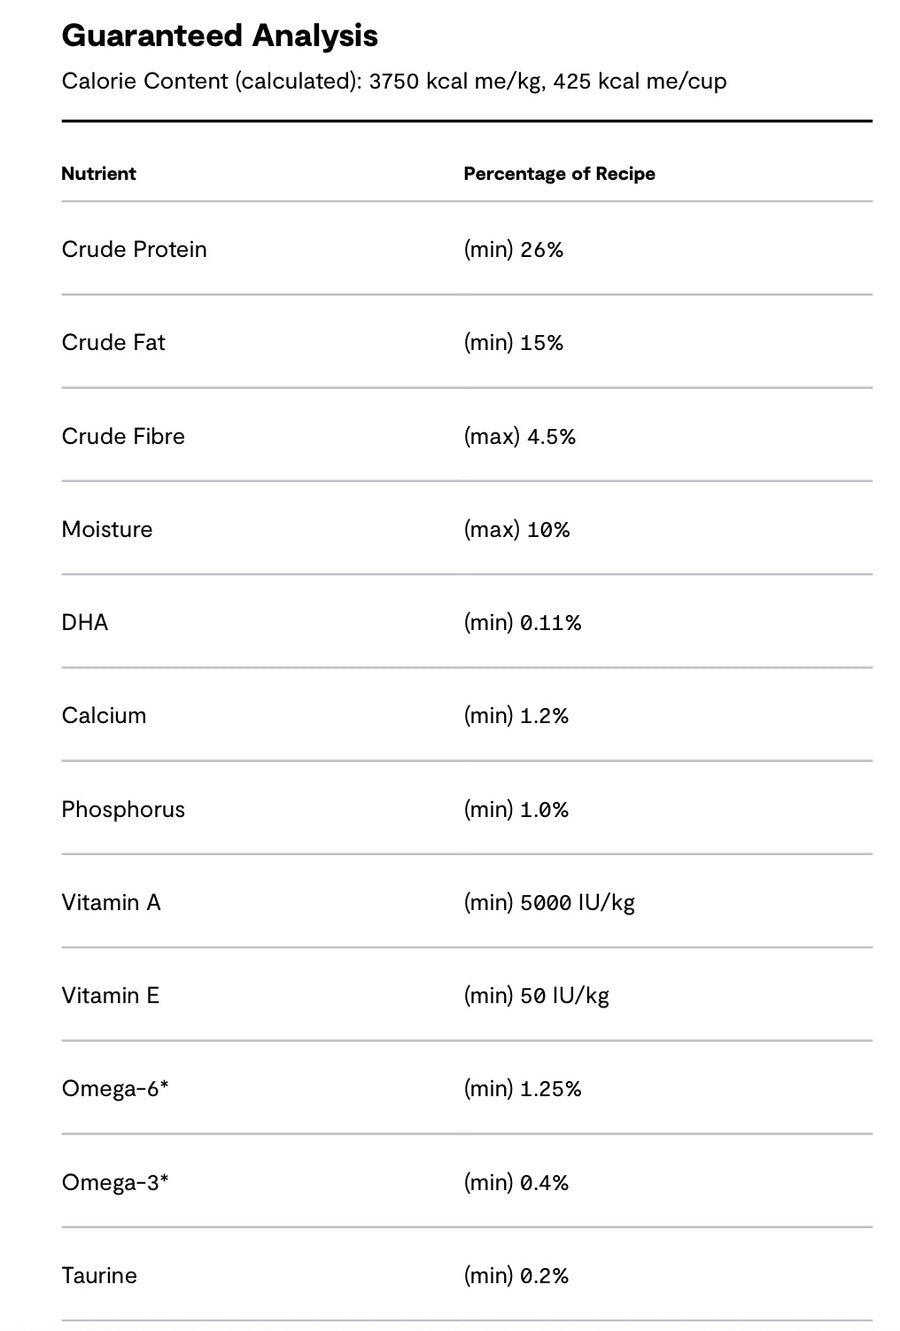Select the Taurine row label
The width and height of the screenshot is (900, 1331).
click(99, 1275)
